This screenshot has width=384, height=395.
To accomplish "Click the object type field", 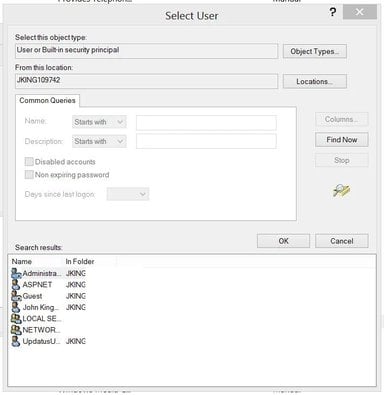I will [x=146, y=51].
